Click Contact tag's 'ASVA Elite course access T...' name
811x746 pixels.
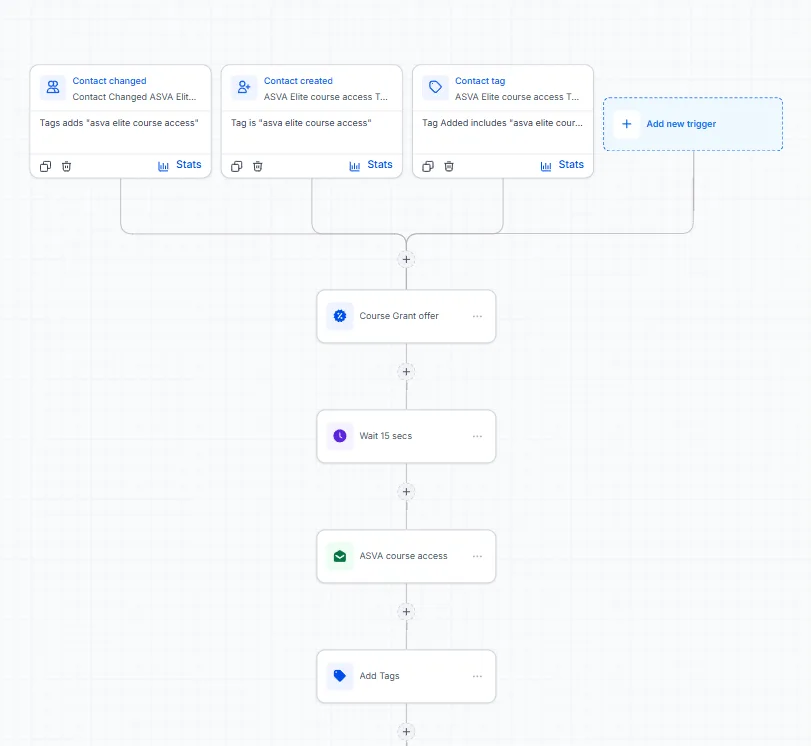[x=517, y=97]
